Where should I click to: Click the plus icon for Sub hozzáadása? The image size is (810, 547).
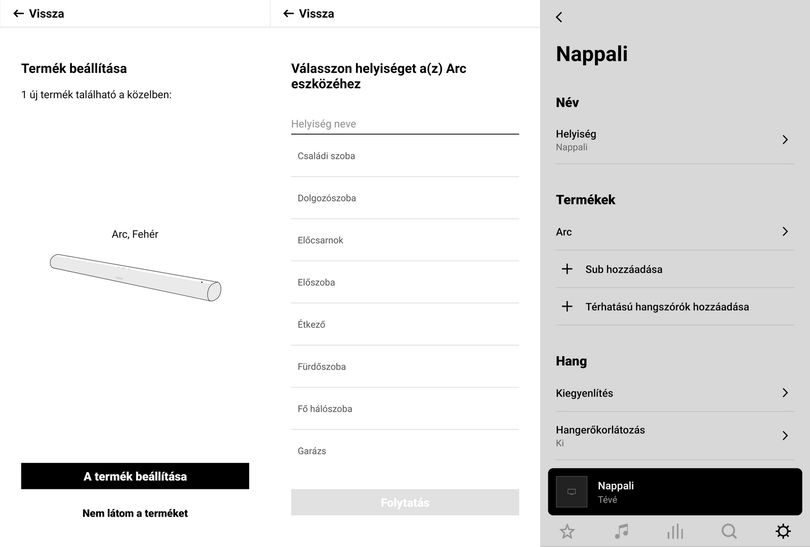click(x=567, y=269)
